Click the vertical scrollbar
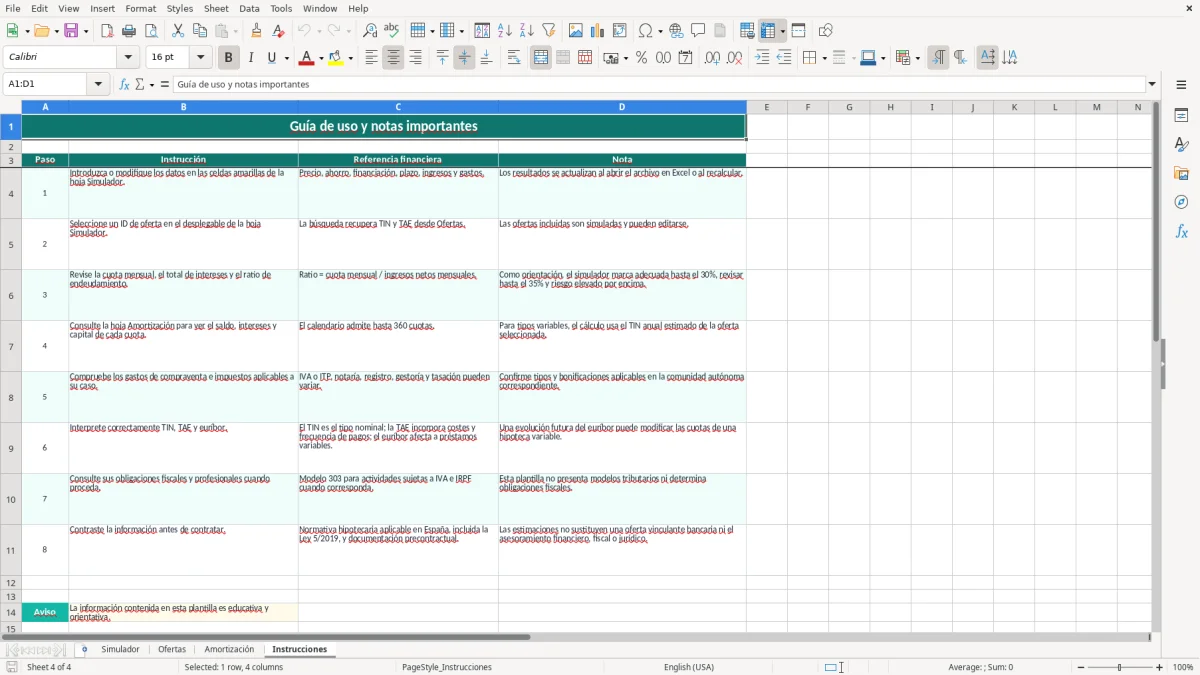The image size is (1200, 675). (1156, 365)
